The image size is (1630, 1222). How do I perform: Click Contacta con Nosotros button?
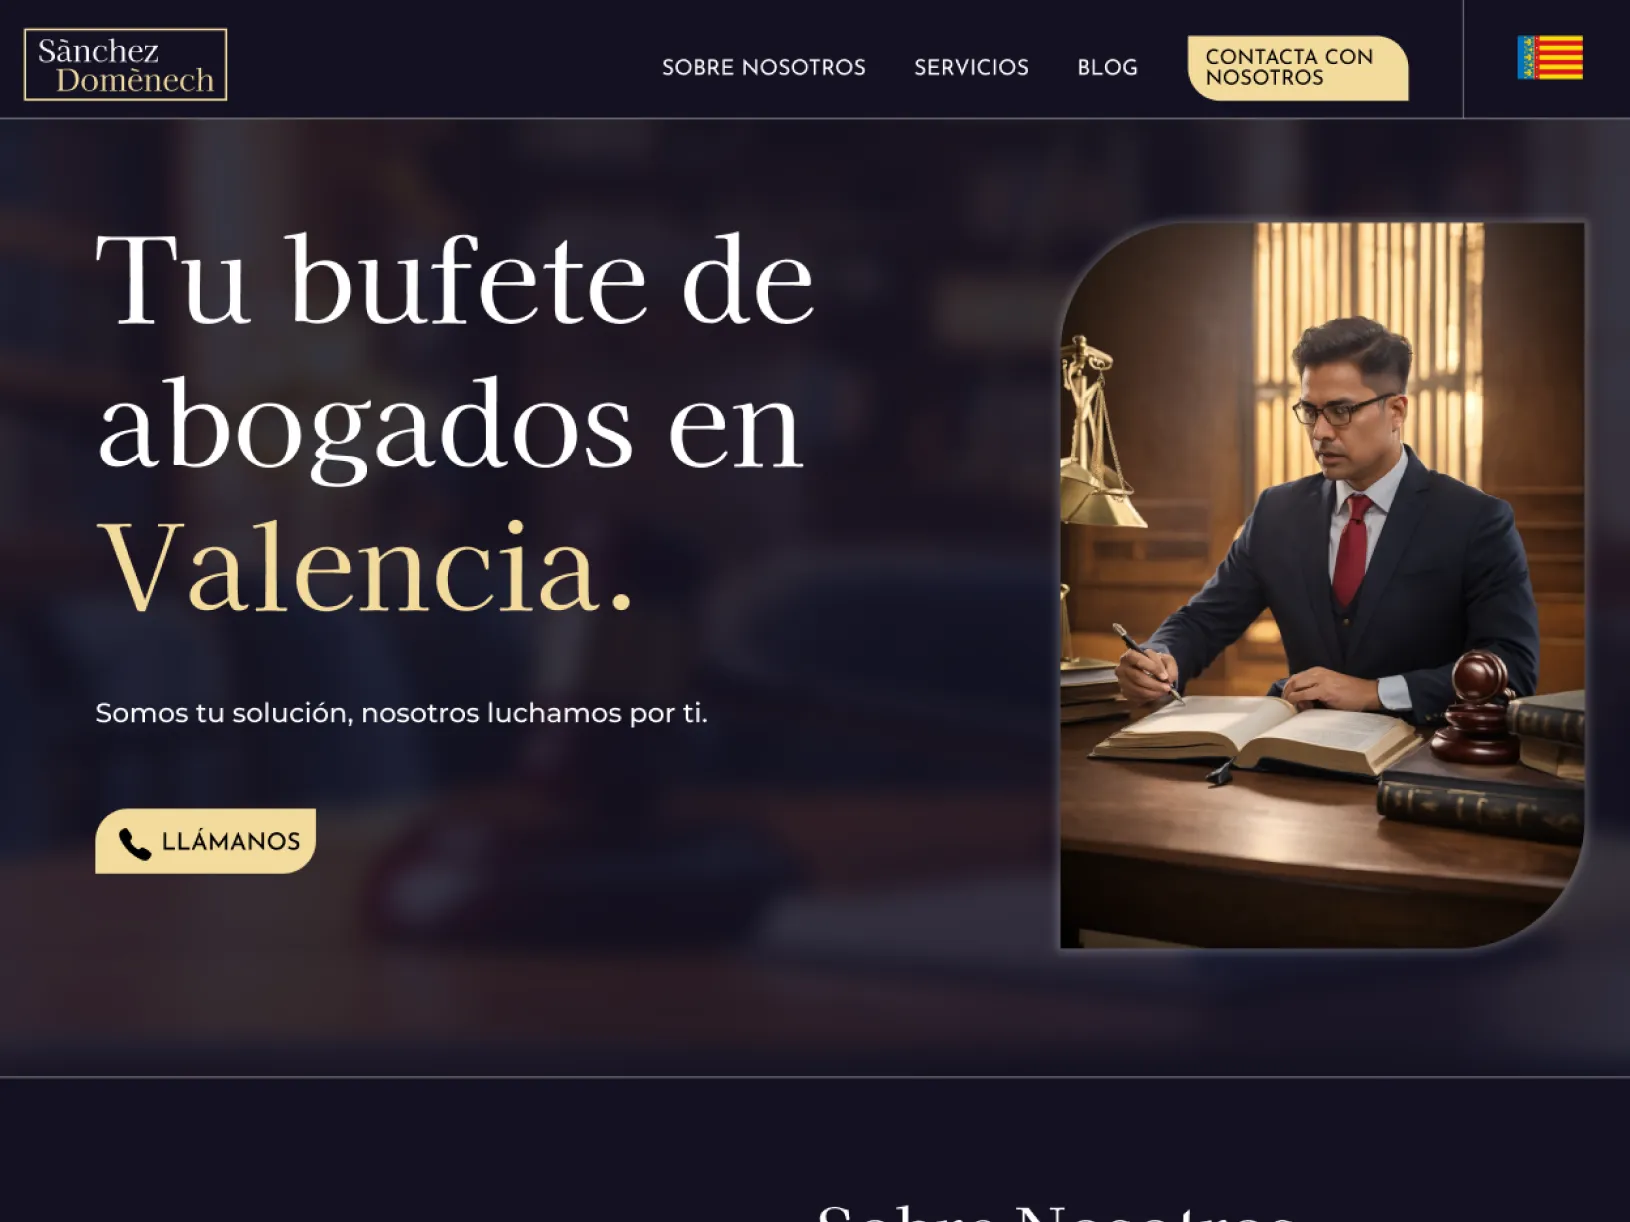(1298, 68)
